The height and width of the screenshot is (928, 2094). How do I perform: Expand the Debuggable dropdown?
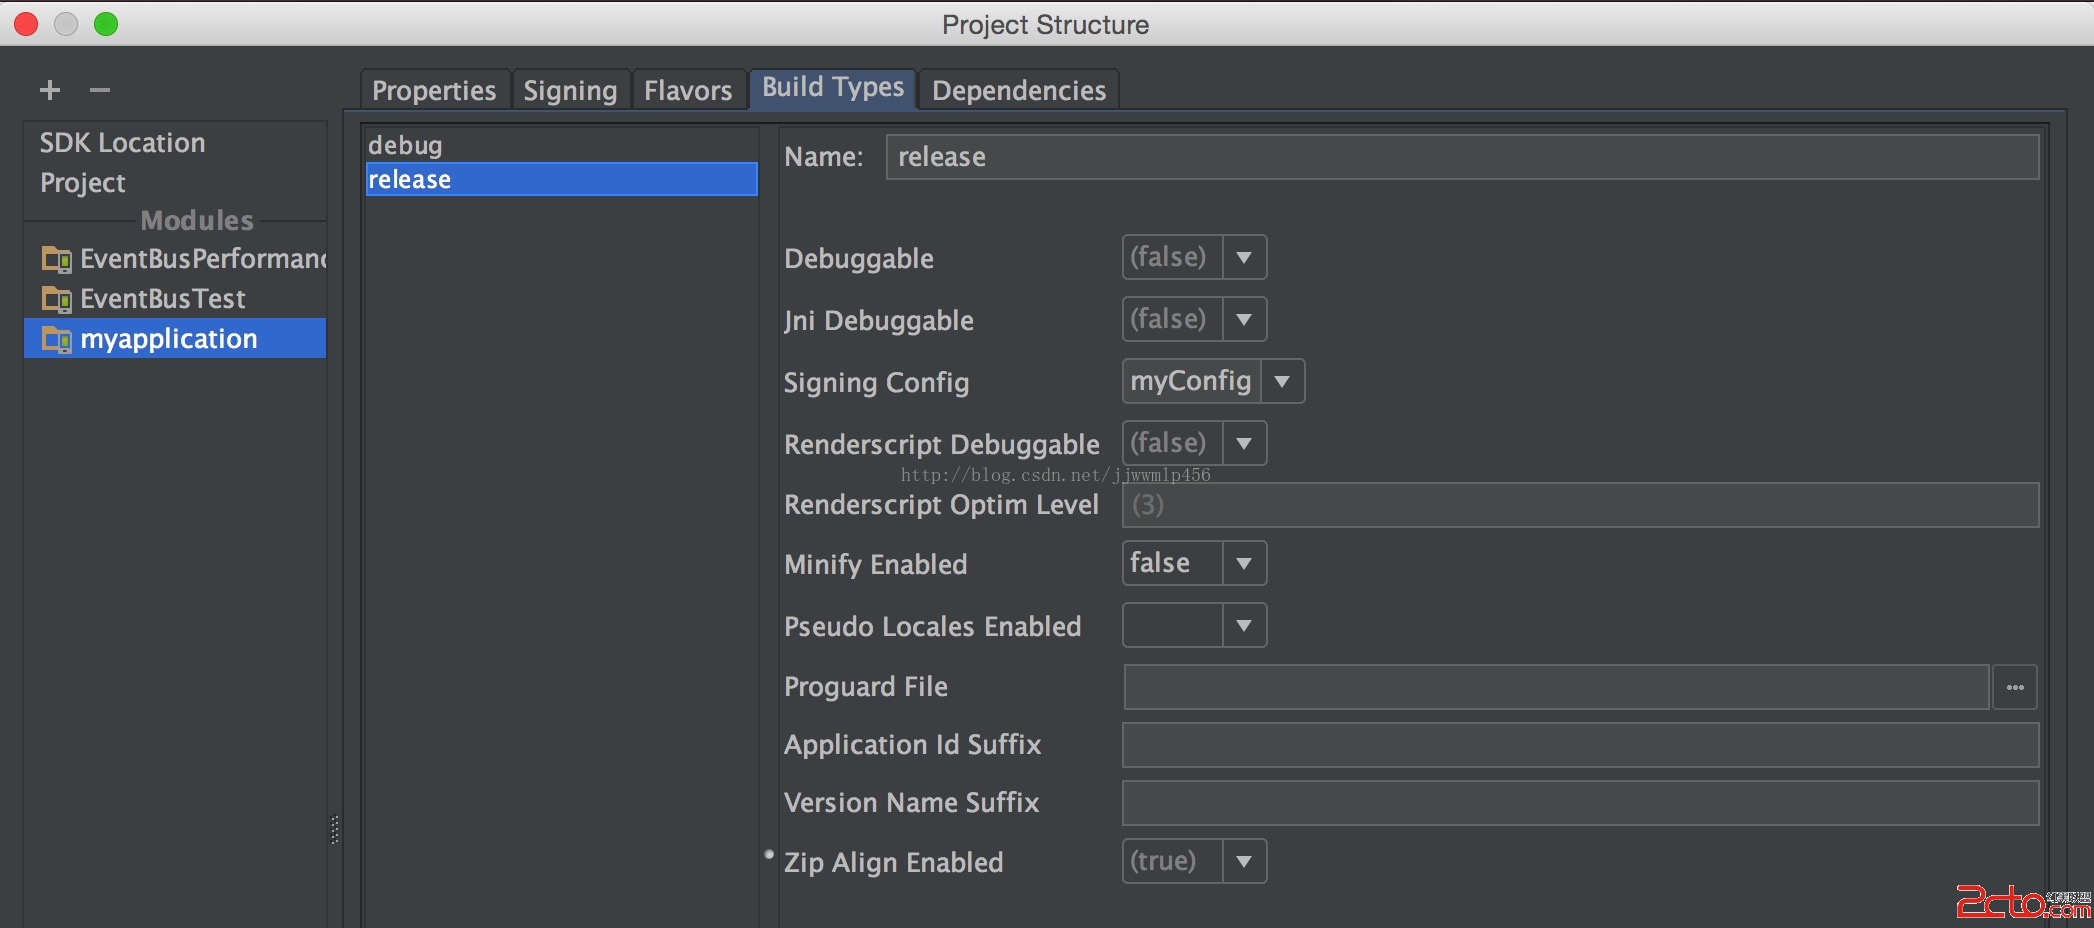[x=1244, y=258]
